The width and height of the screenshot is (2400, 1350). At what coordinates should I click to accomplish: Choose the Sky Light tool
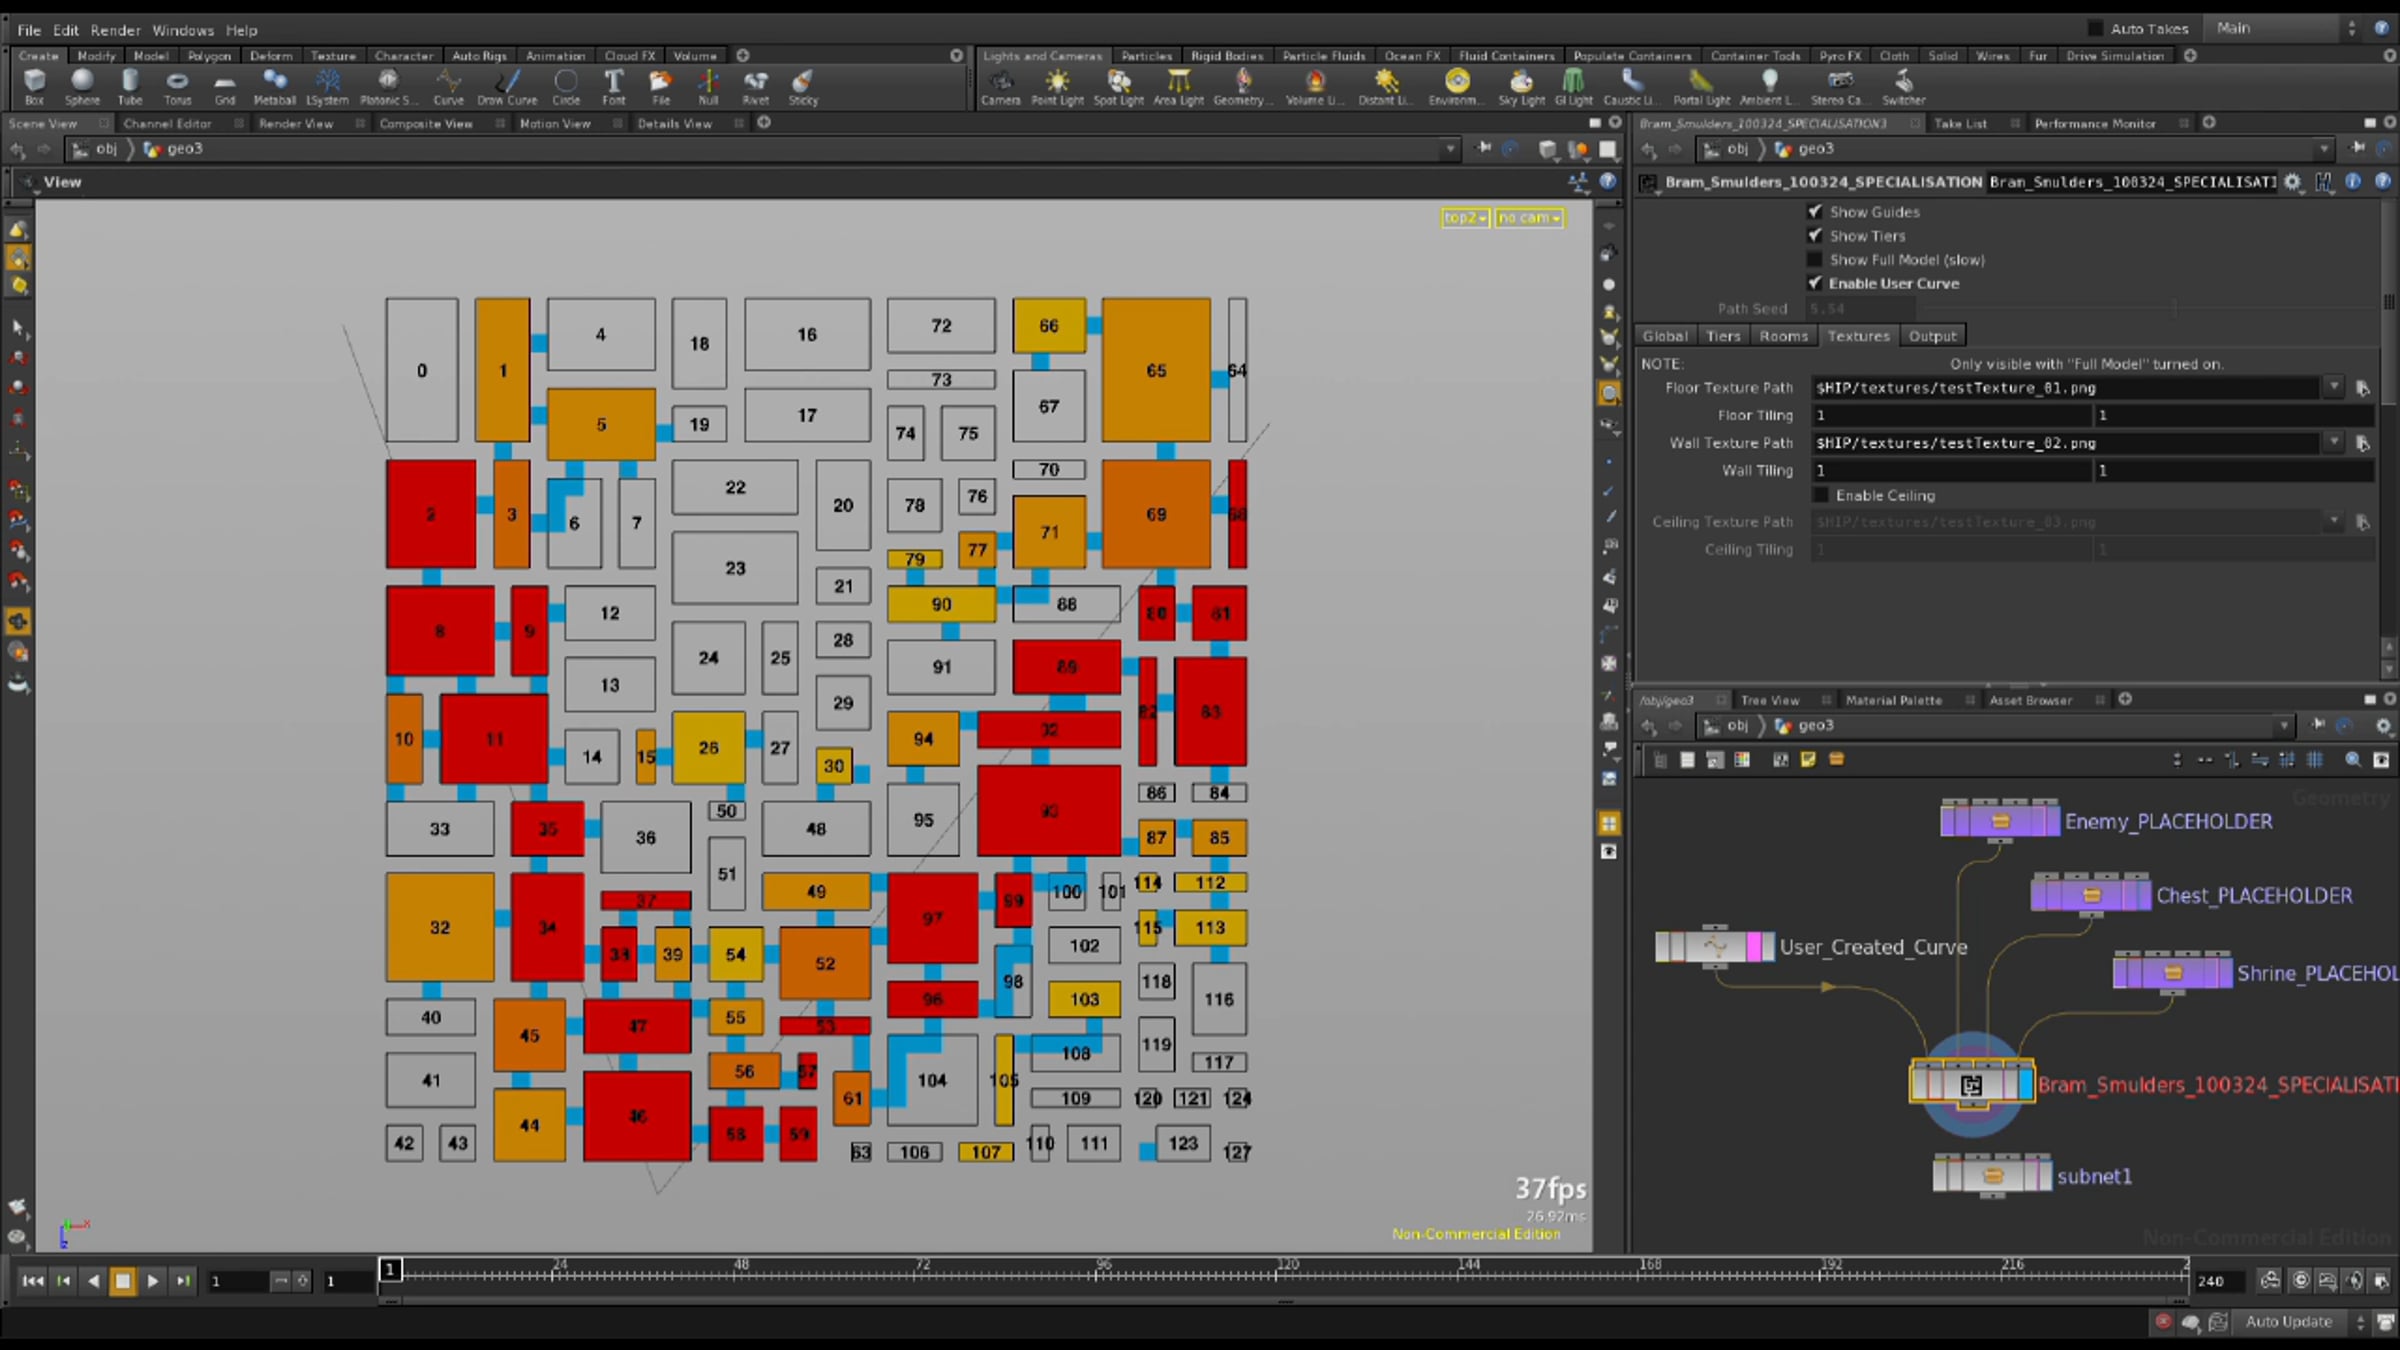[1520, 85]
